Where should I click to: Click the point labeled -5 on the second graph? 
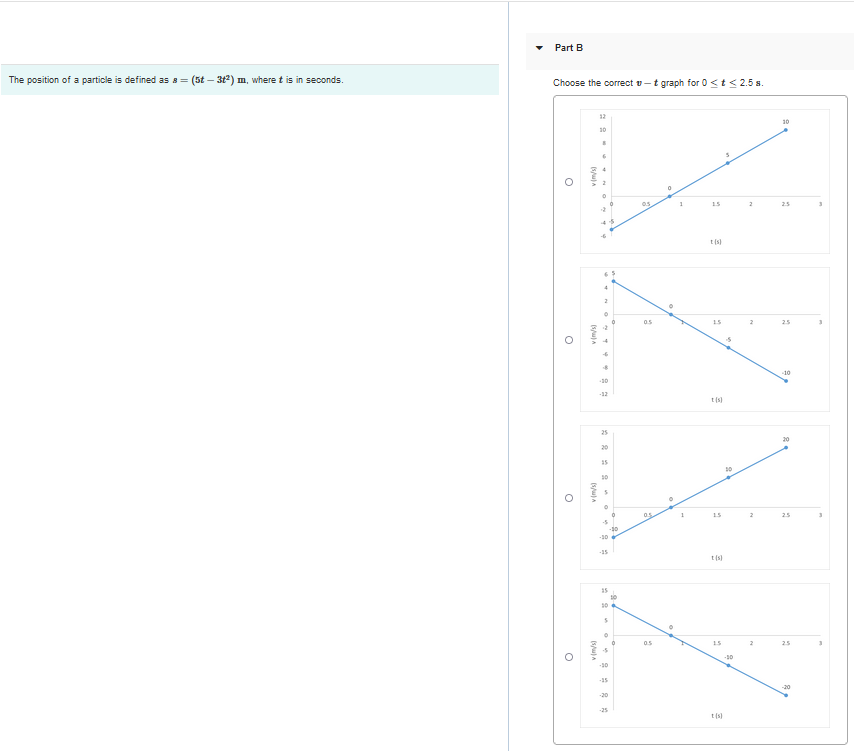(x=727, y=346)
